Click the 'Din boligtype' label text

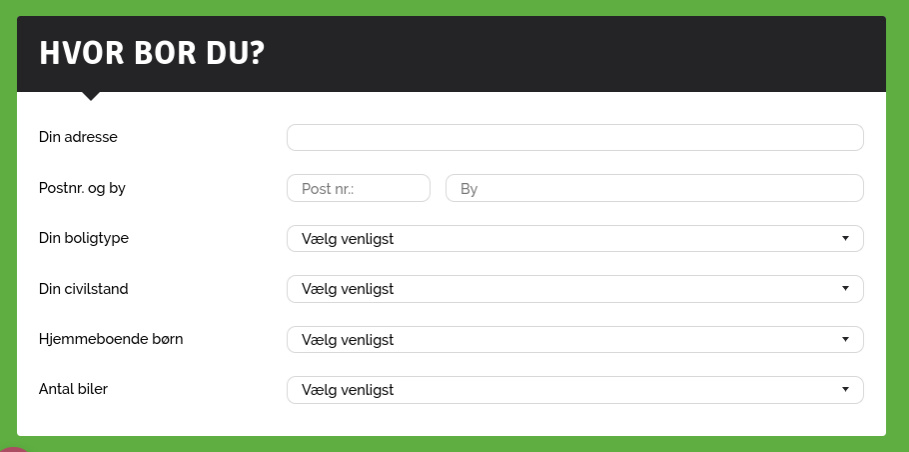point(83,238)
